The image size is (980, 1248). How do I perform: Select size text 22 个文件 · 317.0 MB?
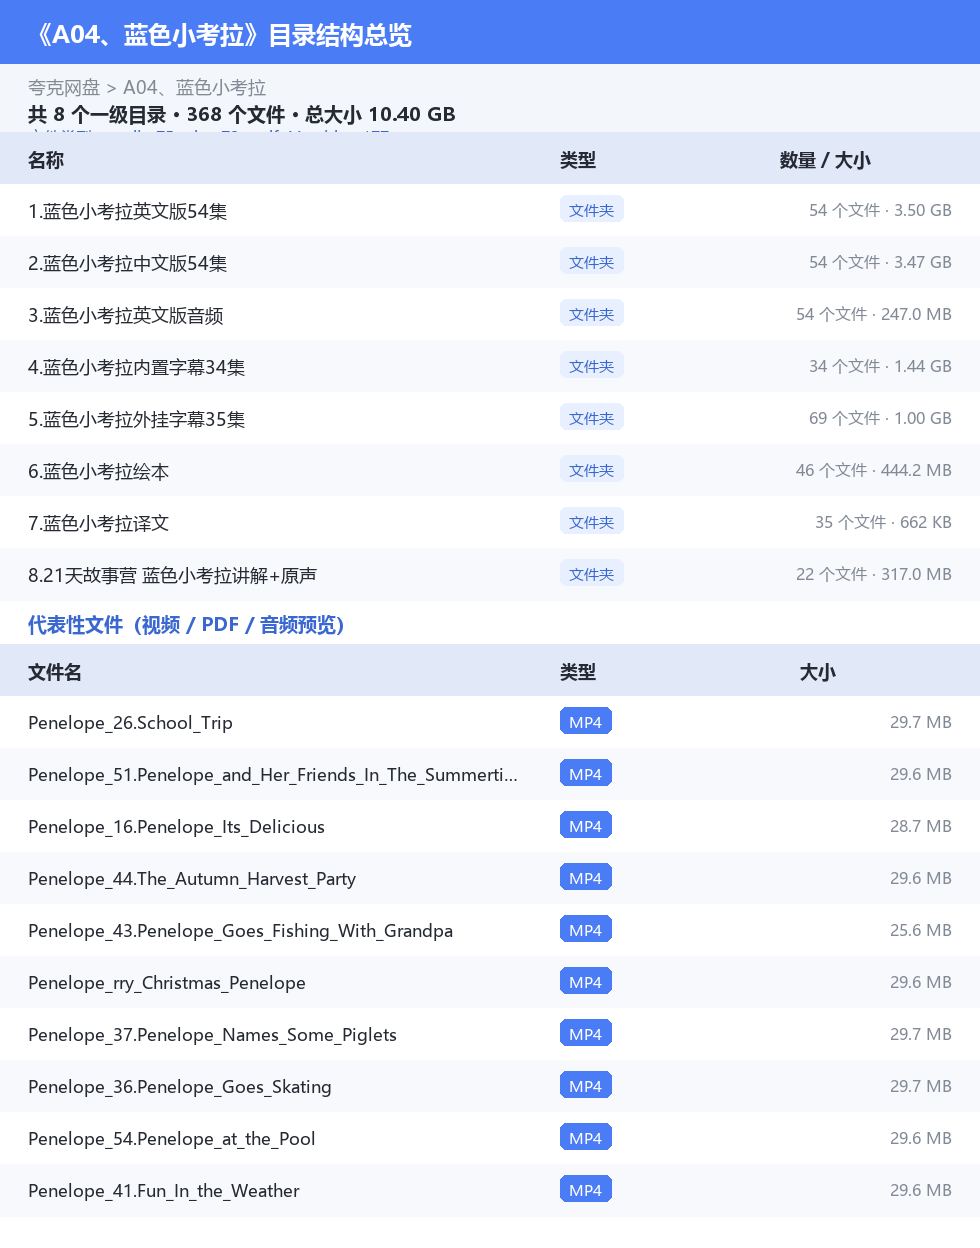point(874,574)
